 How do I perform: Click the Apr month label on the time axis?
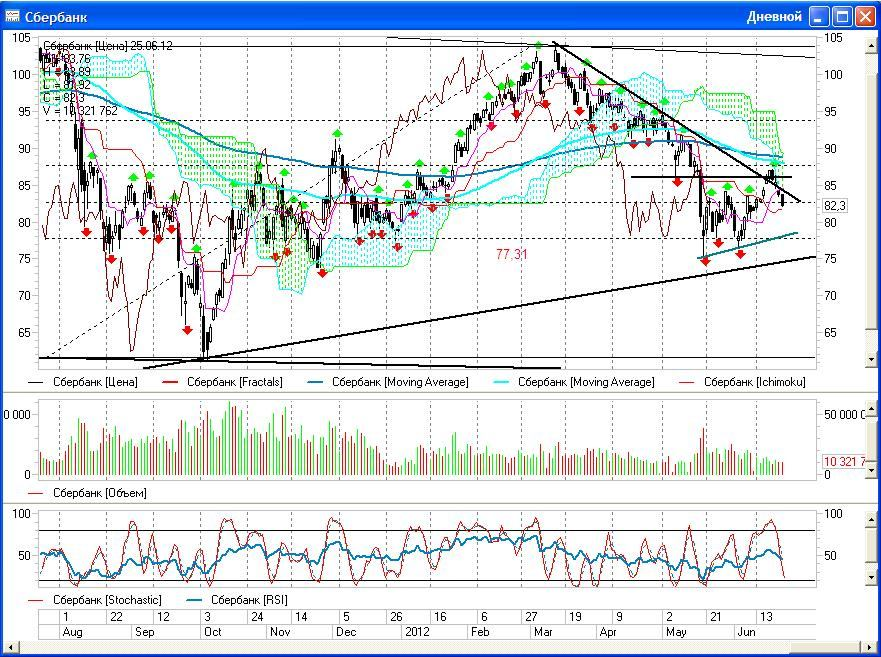click(608, 632)
